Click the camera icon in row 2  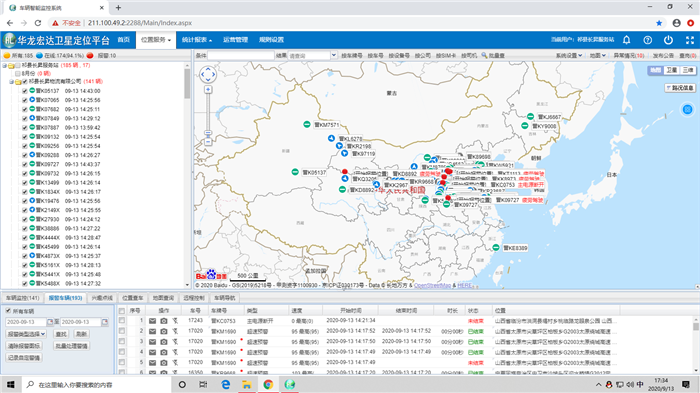[x=164, y=331]
